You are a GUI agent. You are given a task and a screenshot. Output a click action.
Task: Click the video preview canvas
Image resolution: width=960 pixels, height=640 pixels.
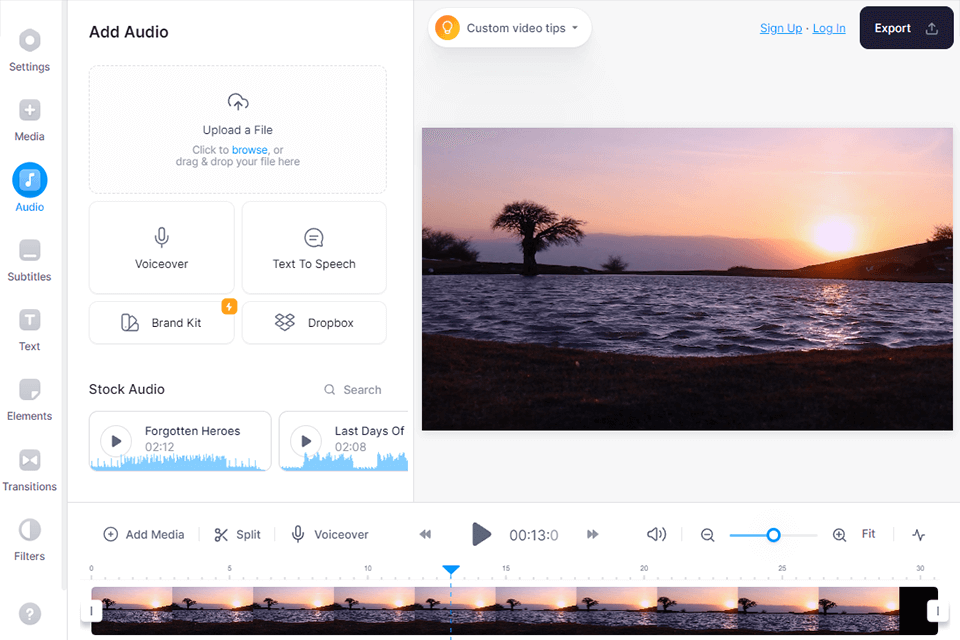(x=687, y=279)
